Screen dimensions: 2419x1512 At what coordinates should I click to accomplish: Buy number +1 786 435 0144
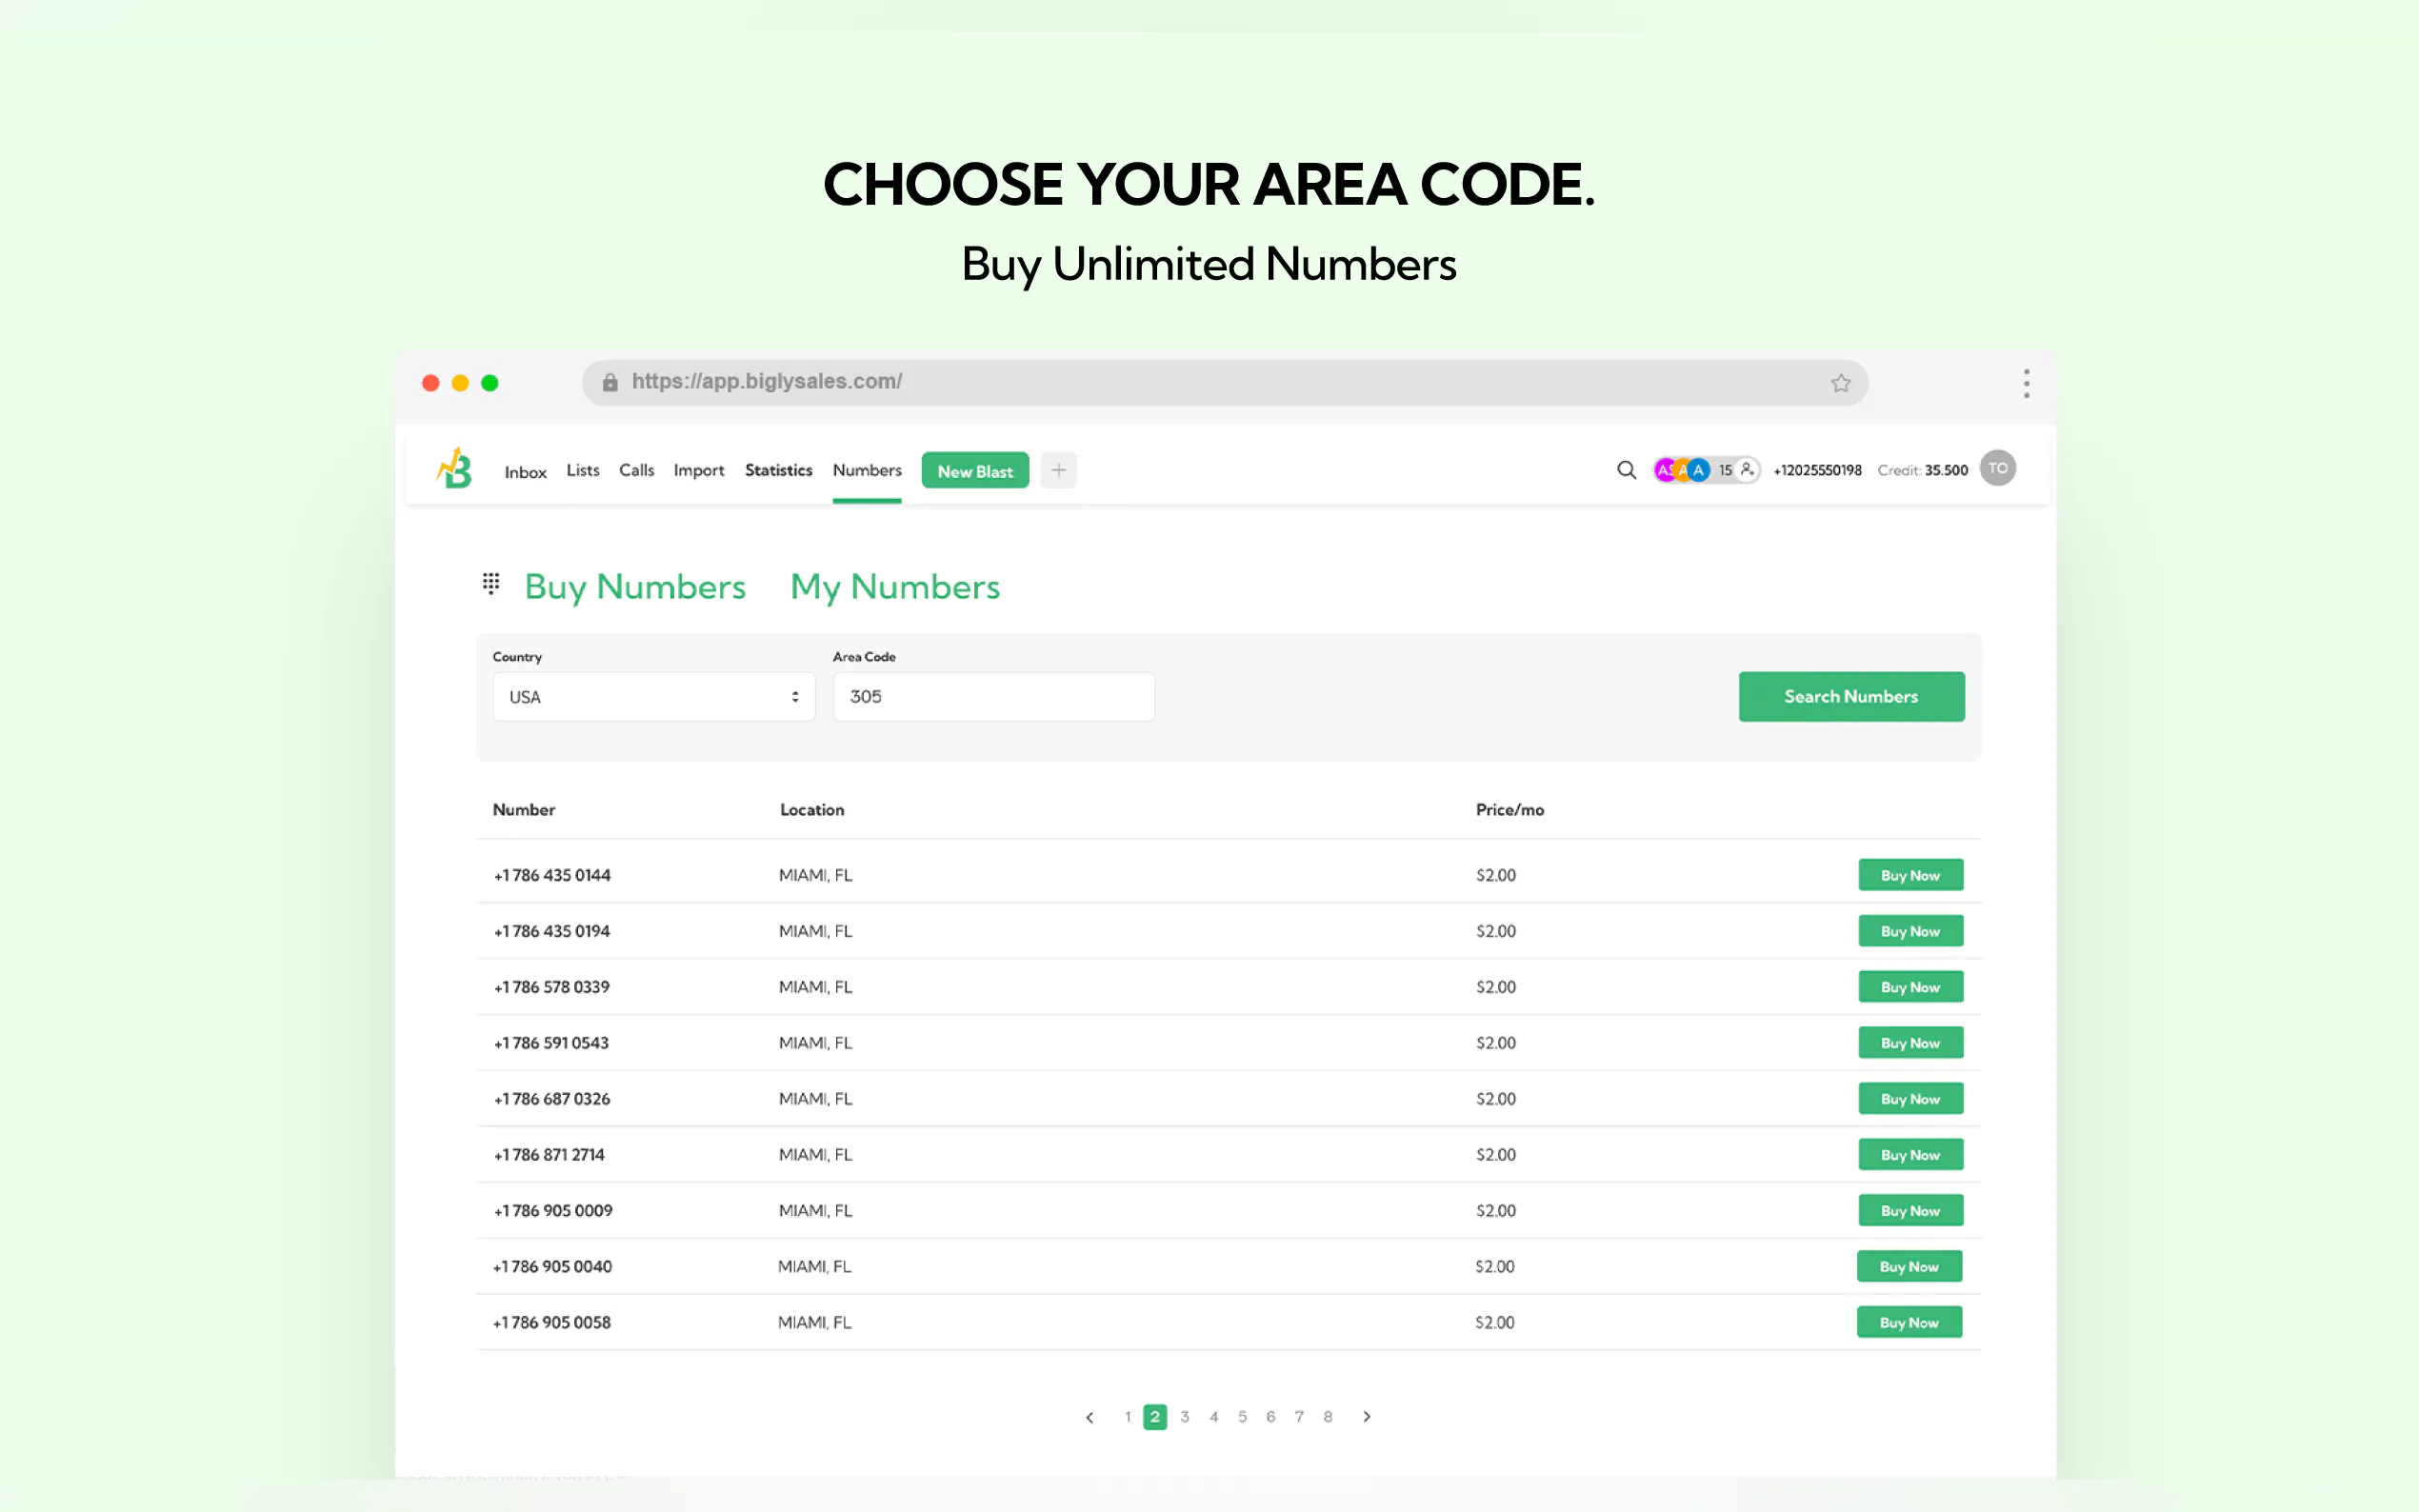[1909, 875]
